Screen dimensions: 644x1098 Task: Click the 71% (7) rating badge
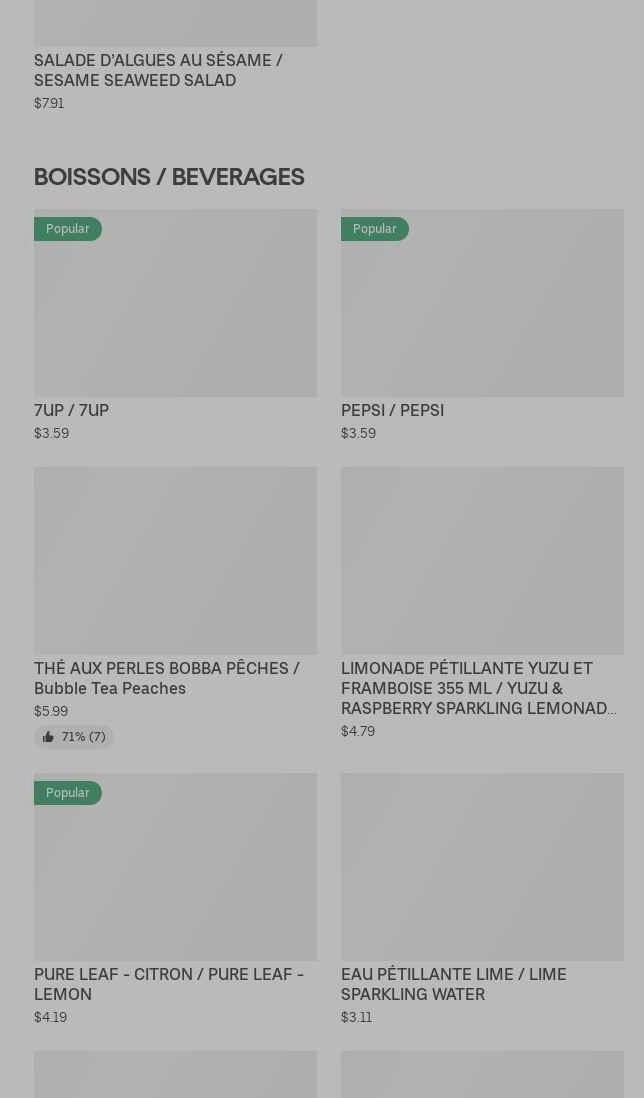pos(83,737)
